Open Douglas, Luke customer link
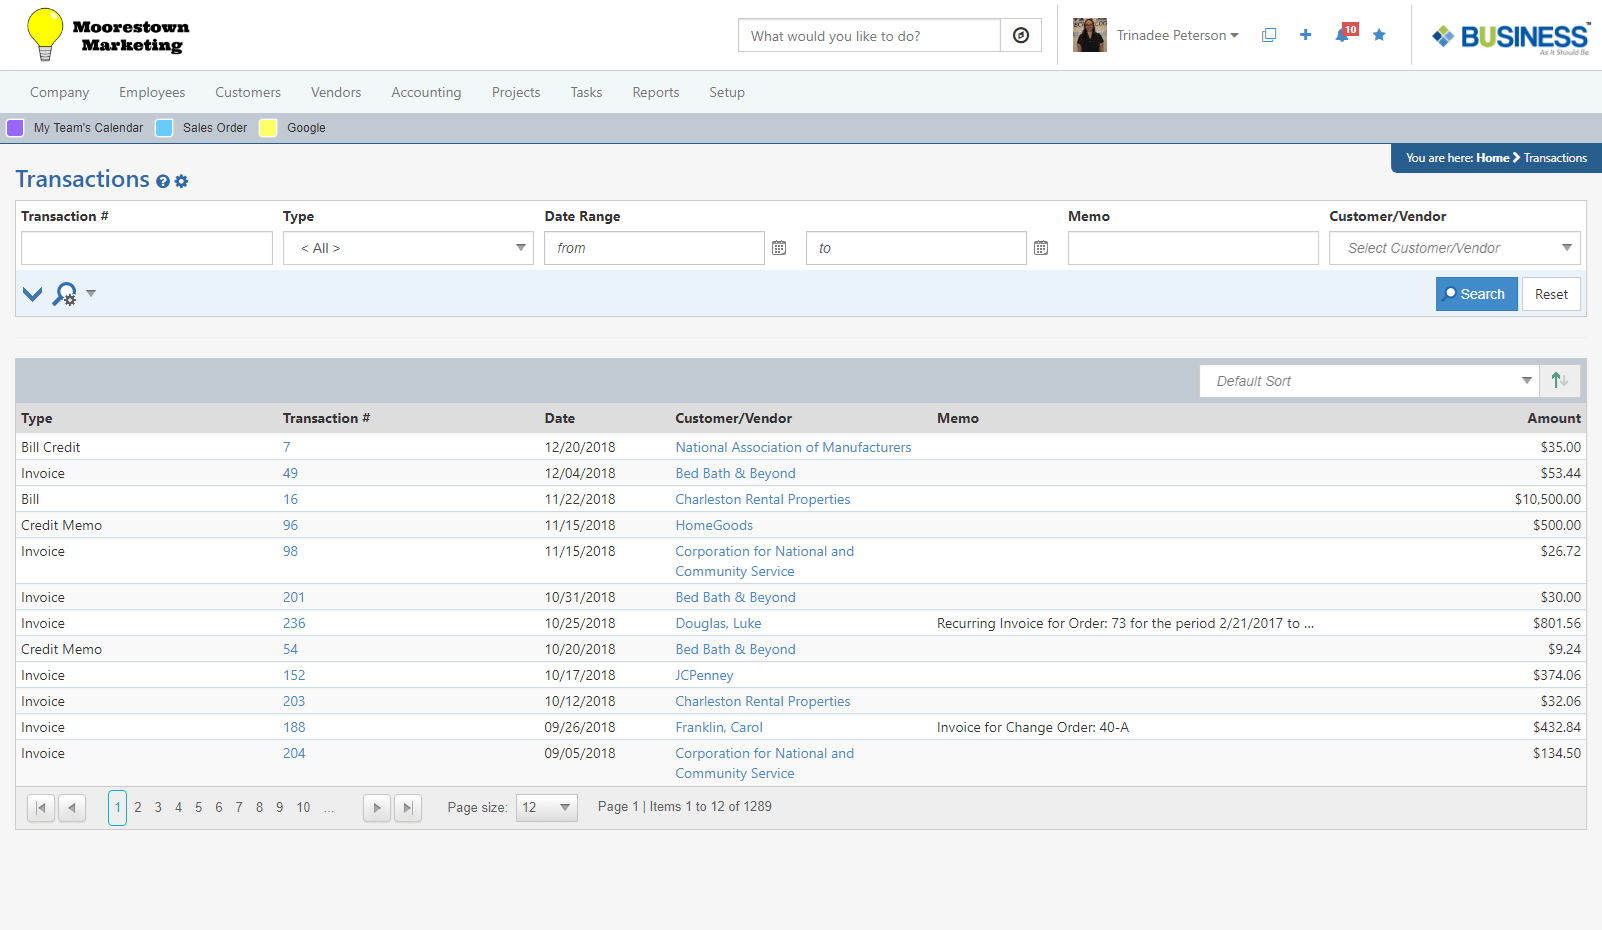 (x=718, y=623)
